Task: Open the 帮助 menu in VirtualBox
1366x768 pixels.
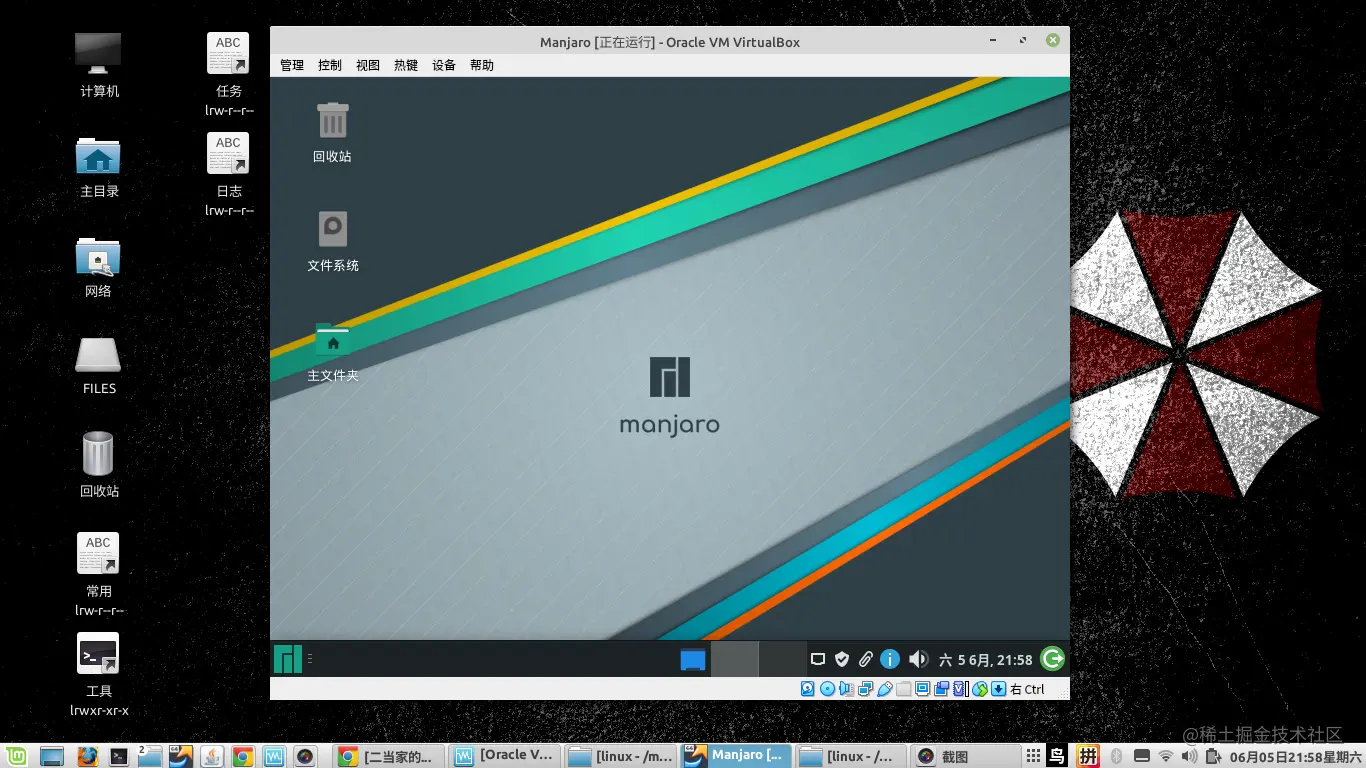Action: pyautogui.click(x=482, y=65)
